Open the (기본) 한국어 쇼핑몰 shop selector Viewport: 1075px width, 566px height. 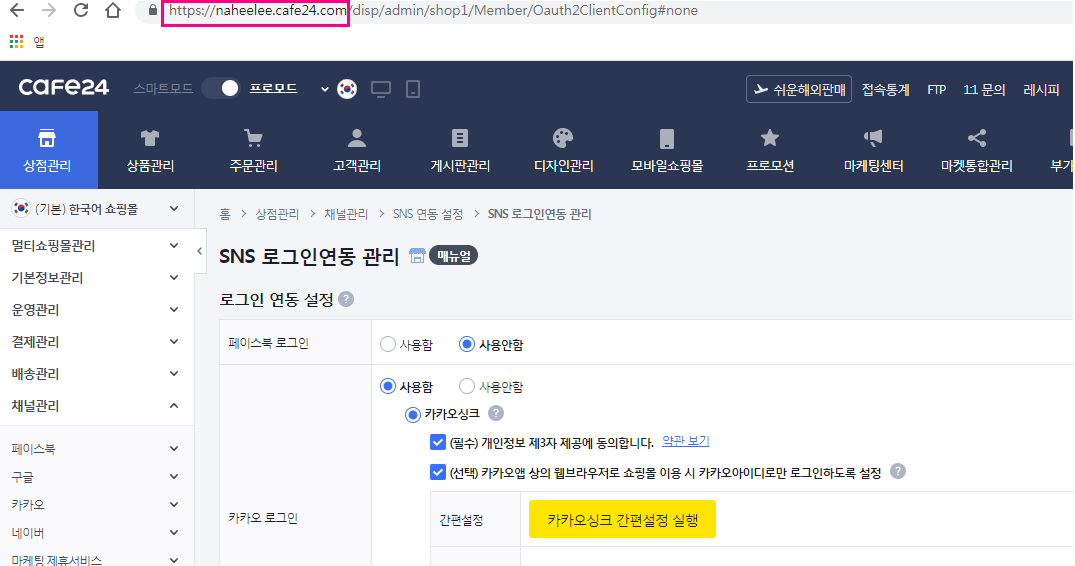(97, 208)
